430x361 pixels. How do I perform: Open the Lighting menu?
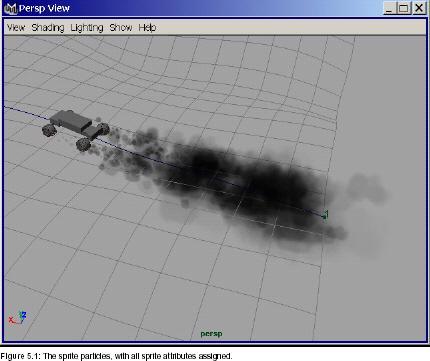87,28
